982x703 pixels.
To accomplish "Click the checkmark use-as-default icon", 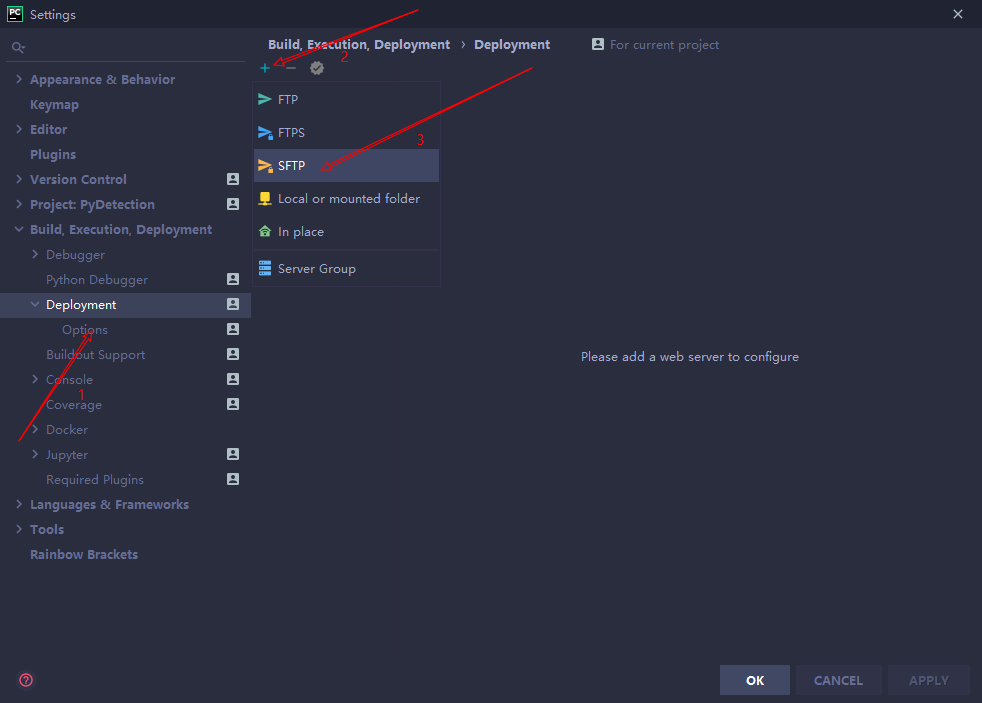I will (x=317, y=68).
